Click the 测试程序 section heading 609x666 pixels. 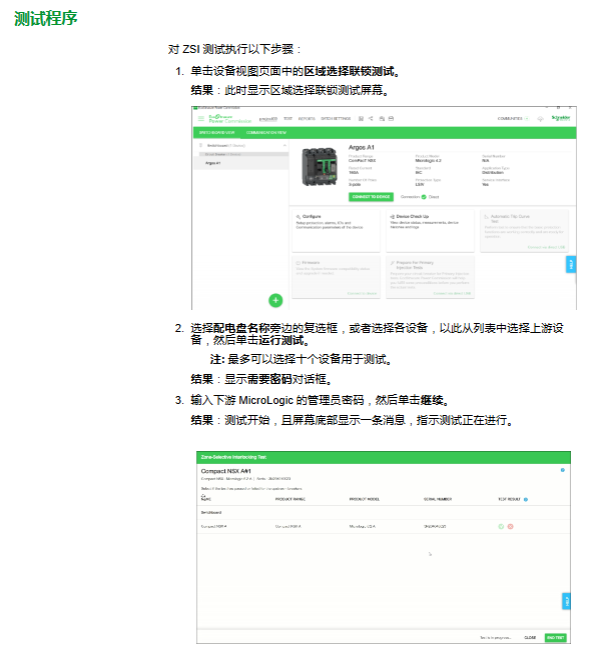coord(45,18)
